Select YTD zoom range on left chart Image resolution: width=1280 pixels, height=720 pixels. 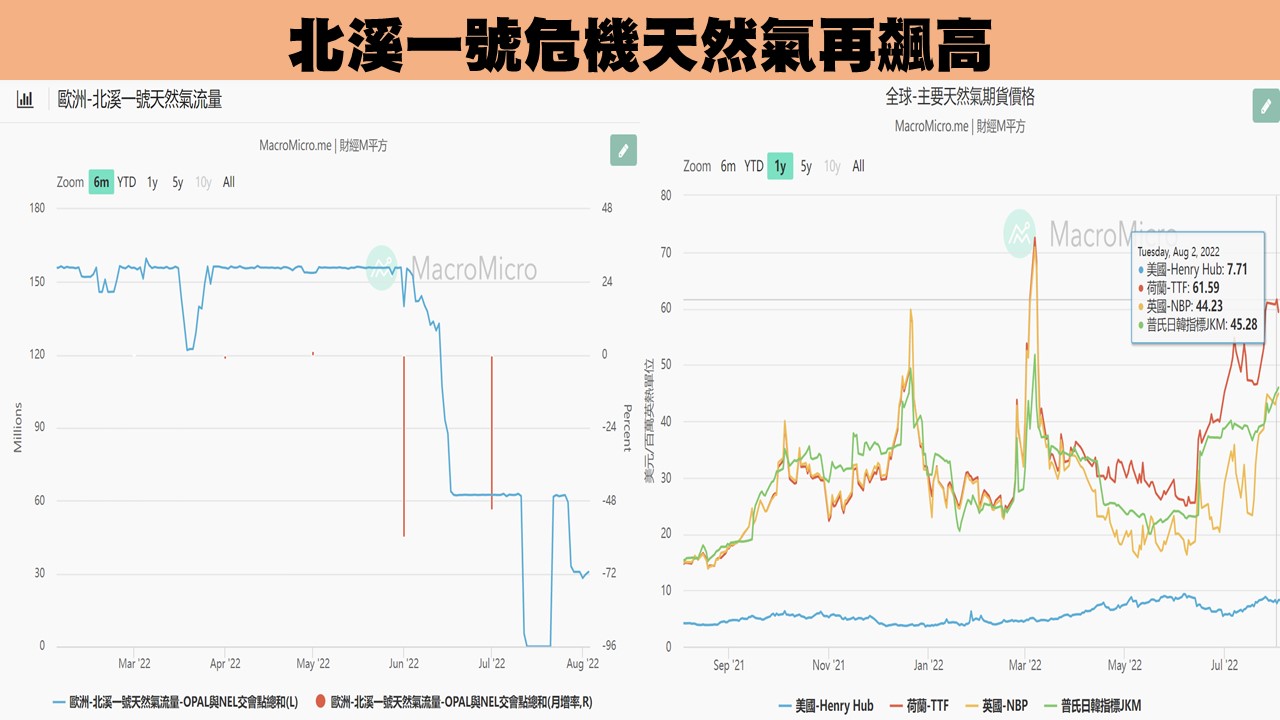point(127,182)
